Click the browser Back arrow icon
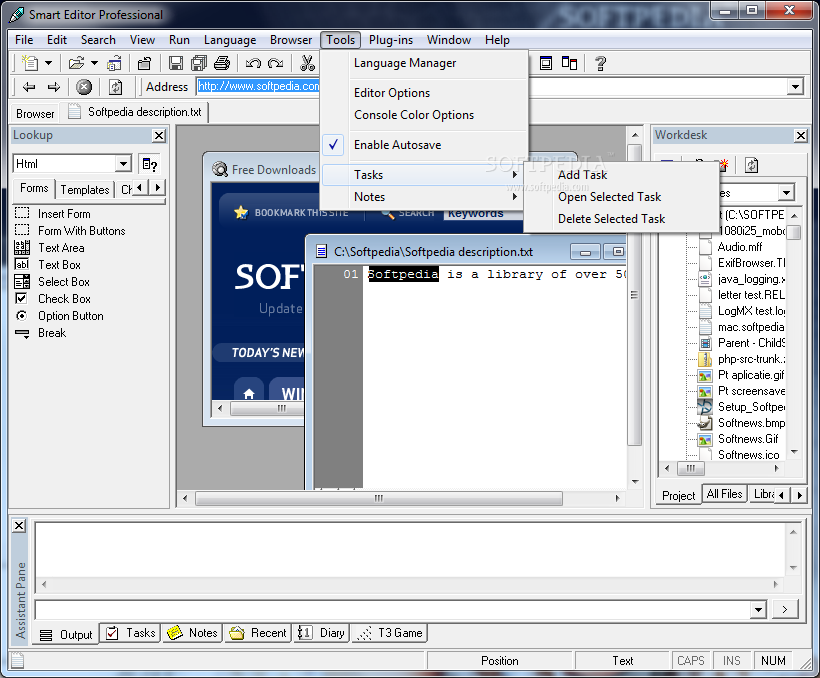 (29, 87)
